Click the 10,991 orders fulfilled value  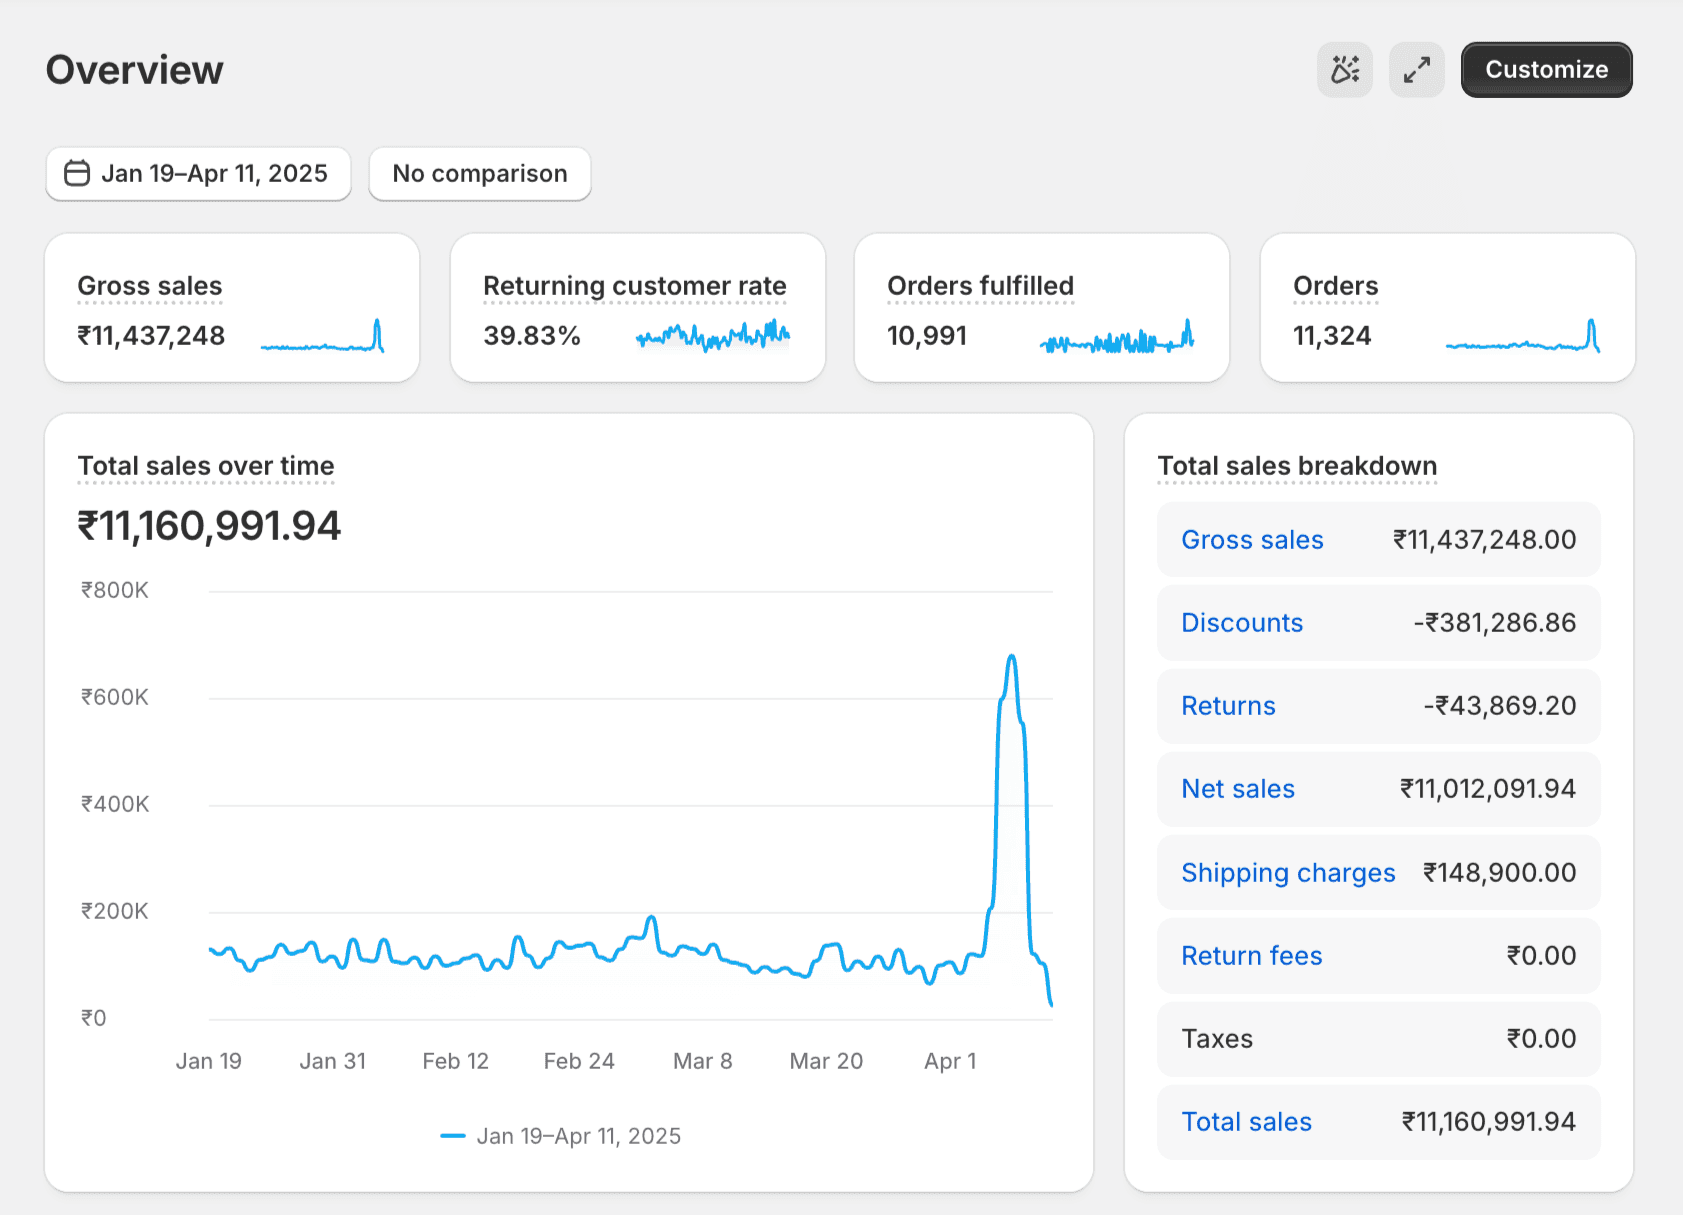pos(927,336)
